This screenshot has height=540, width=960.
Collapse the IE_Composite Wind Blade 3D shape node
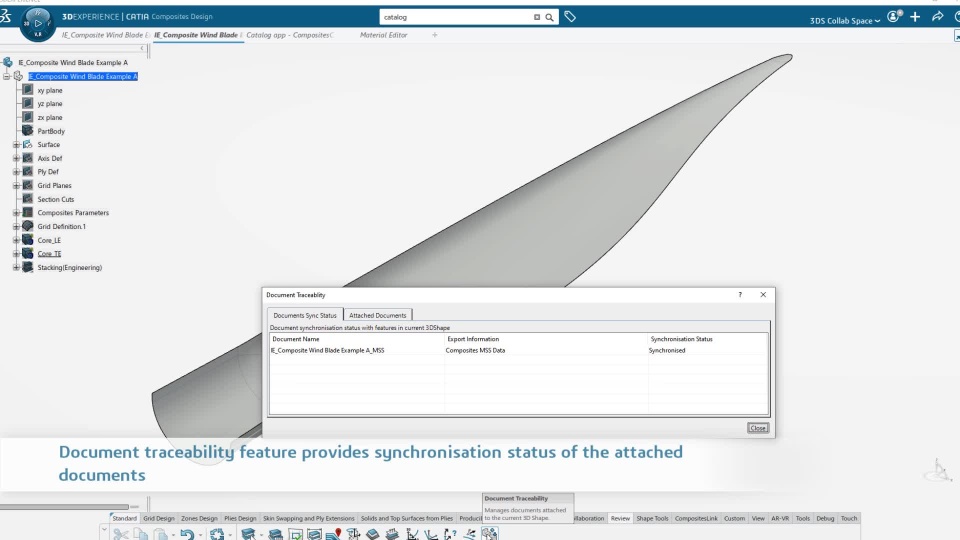(x=6, y=77)
